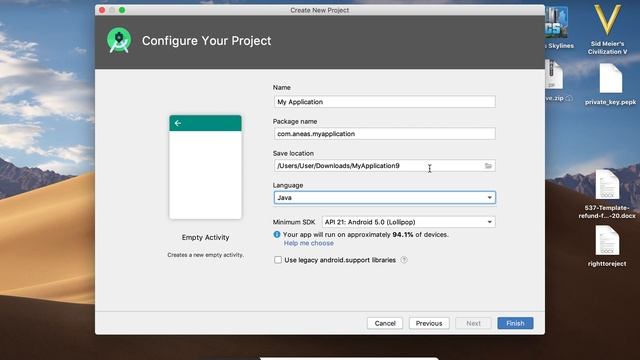Click the disabled Next button

coord(473,323)
